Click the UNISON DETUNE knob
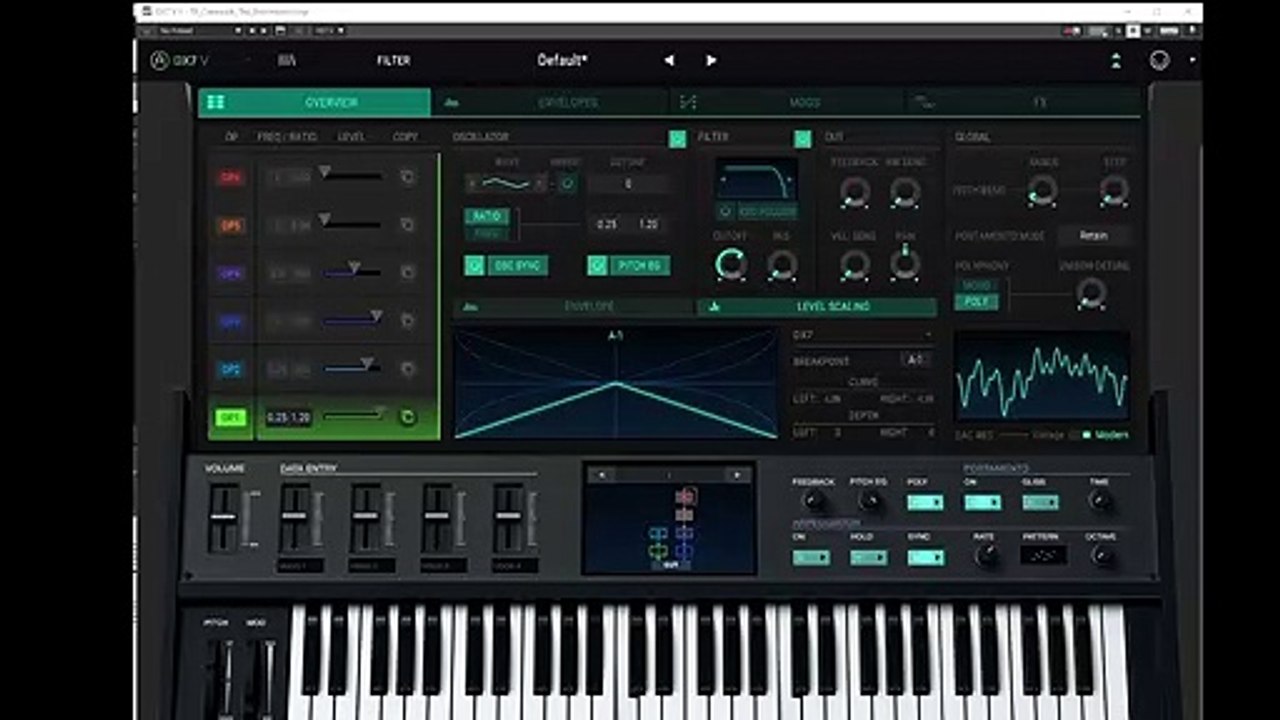Screen dimensions: 1280x720 [1092, 293]
